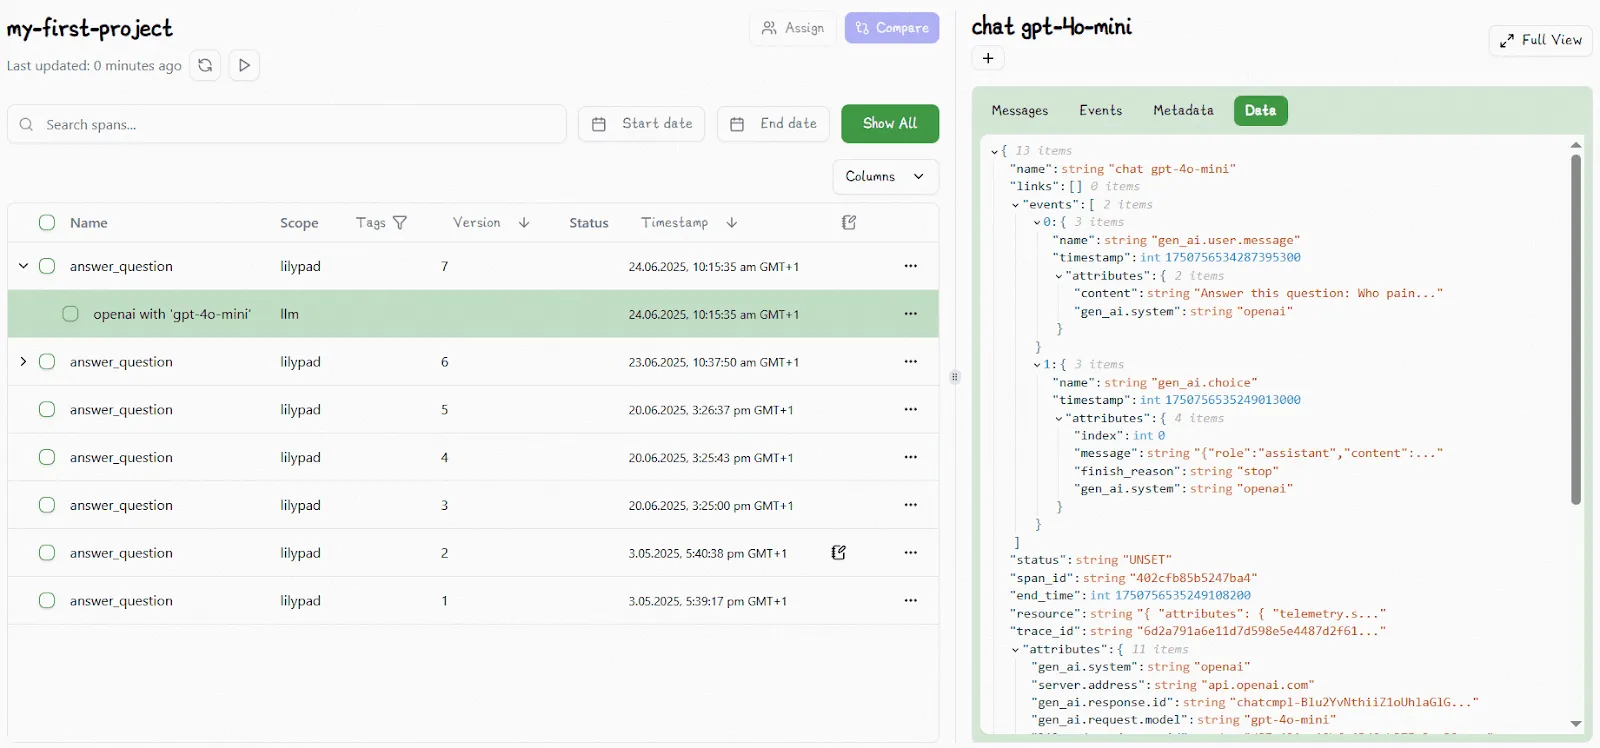This screenshot has height=748, width=1600.
Task: Collapse events item 1 node
Action: [x=1036, y=365]
